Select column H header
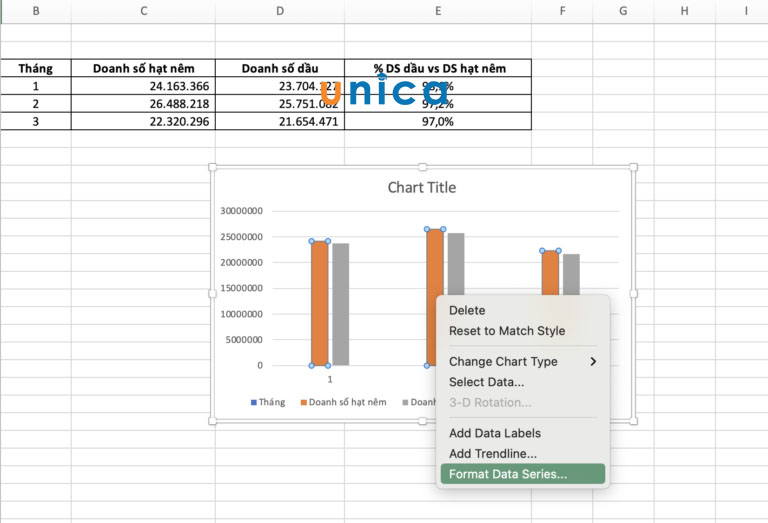This screenshot has height=523, width=768. 684,11
